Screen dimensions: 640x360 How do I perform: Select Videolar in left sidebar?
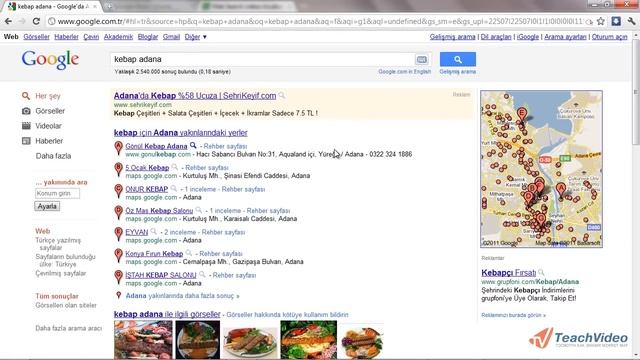coord(48,126)
